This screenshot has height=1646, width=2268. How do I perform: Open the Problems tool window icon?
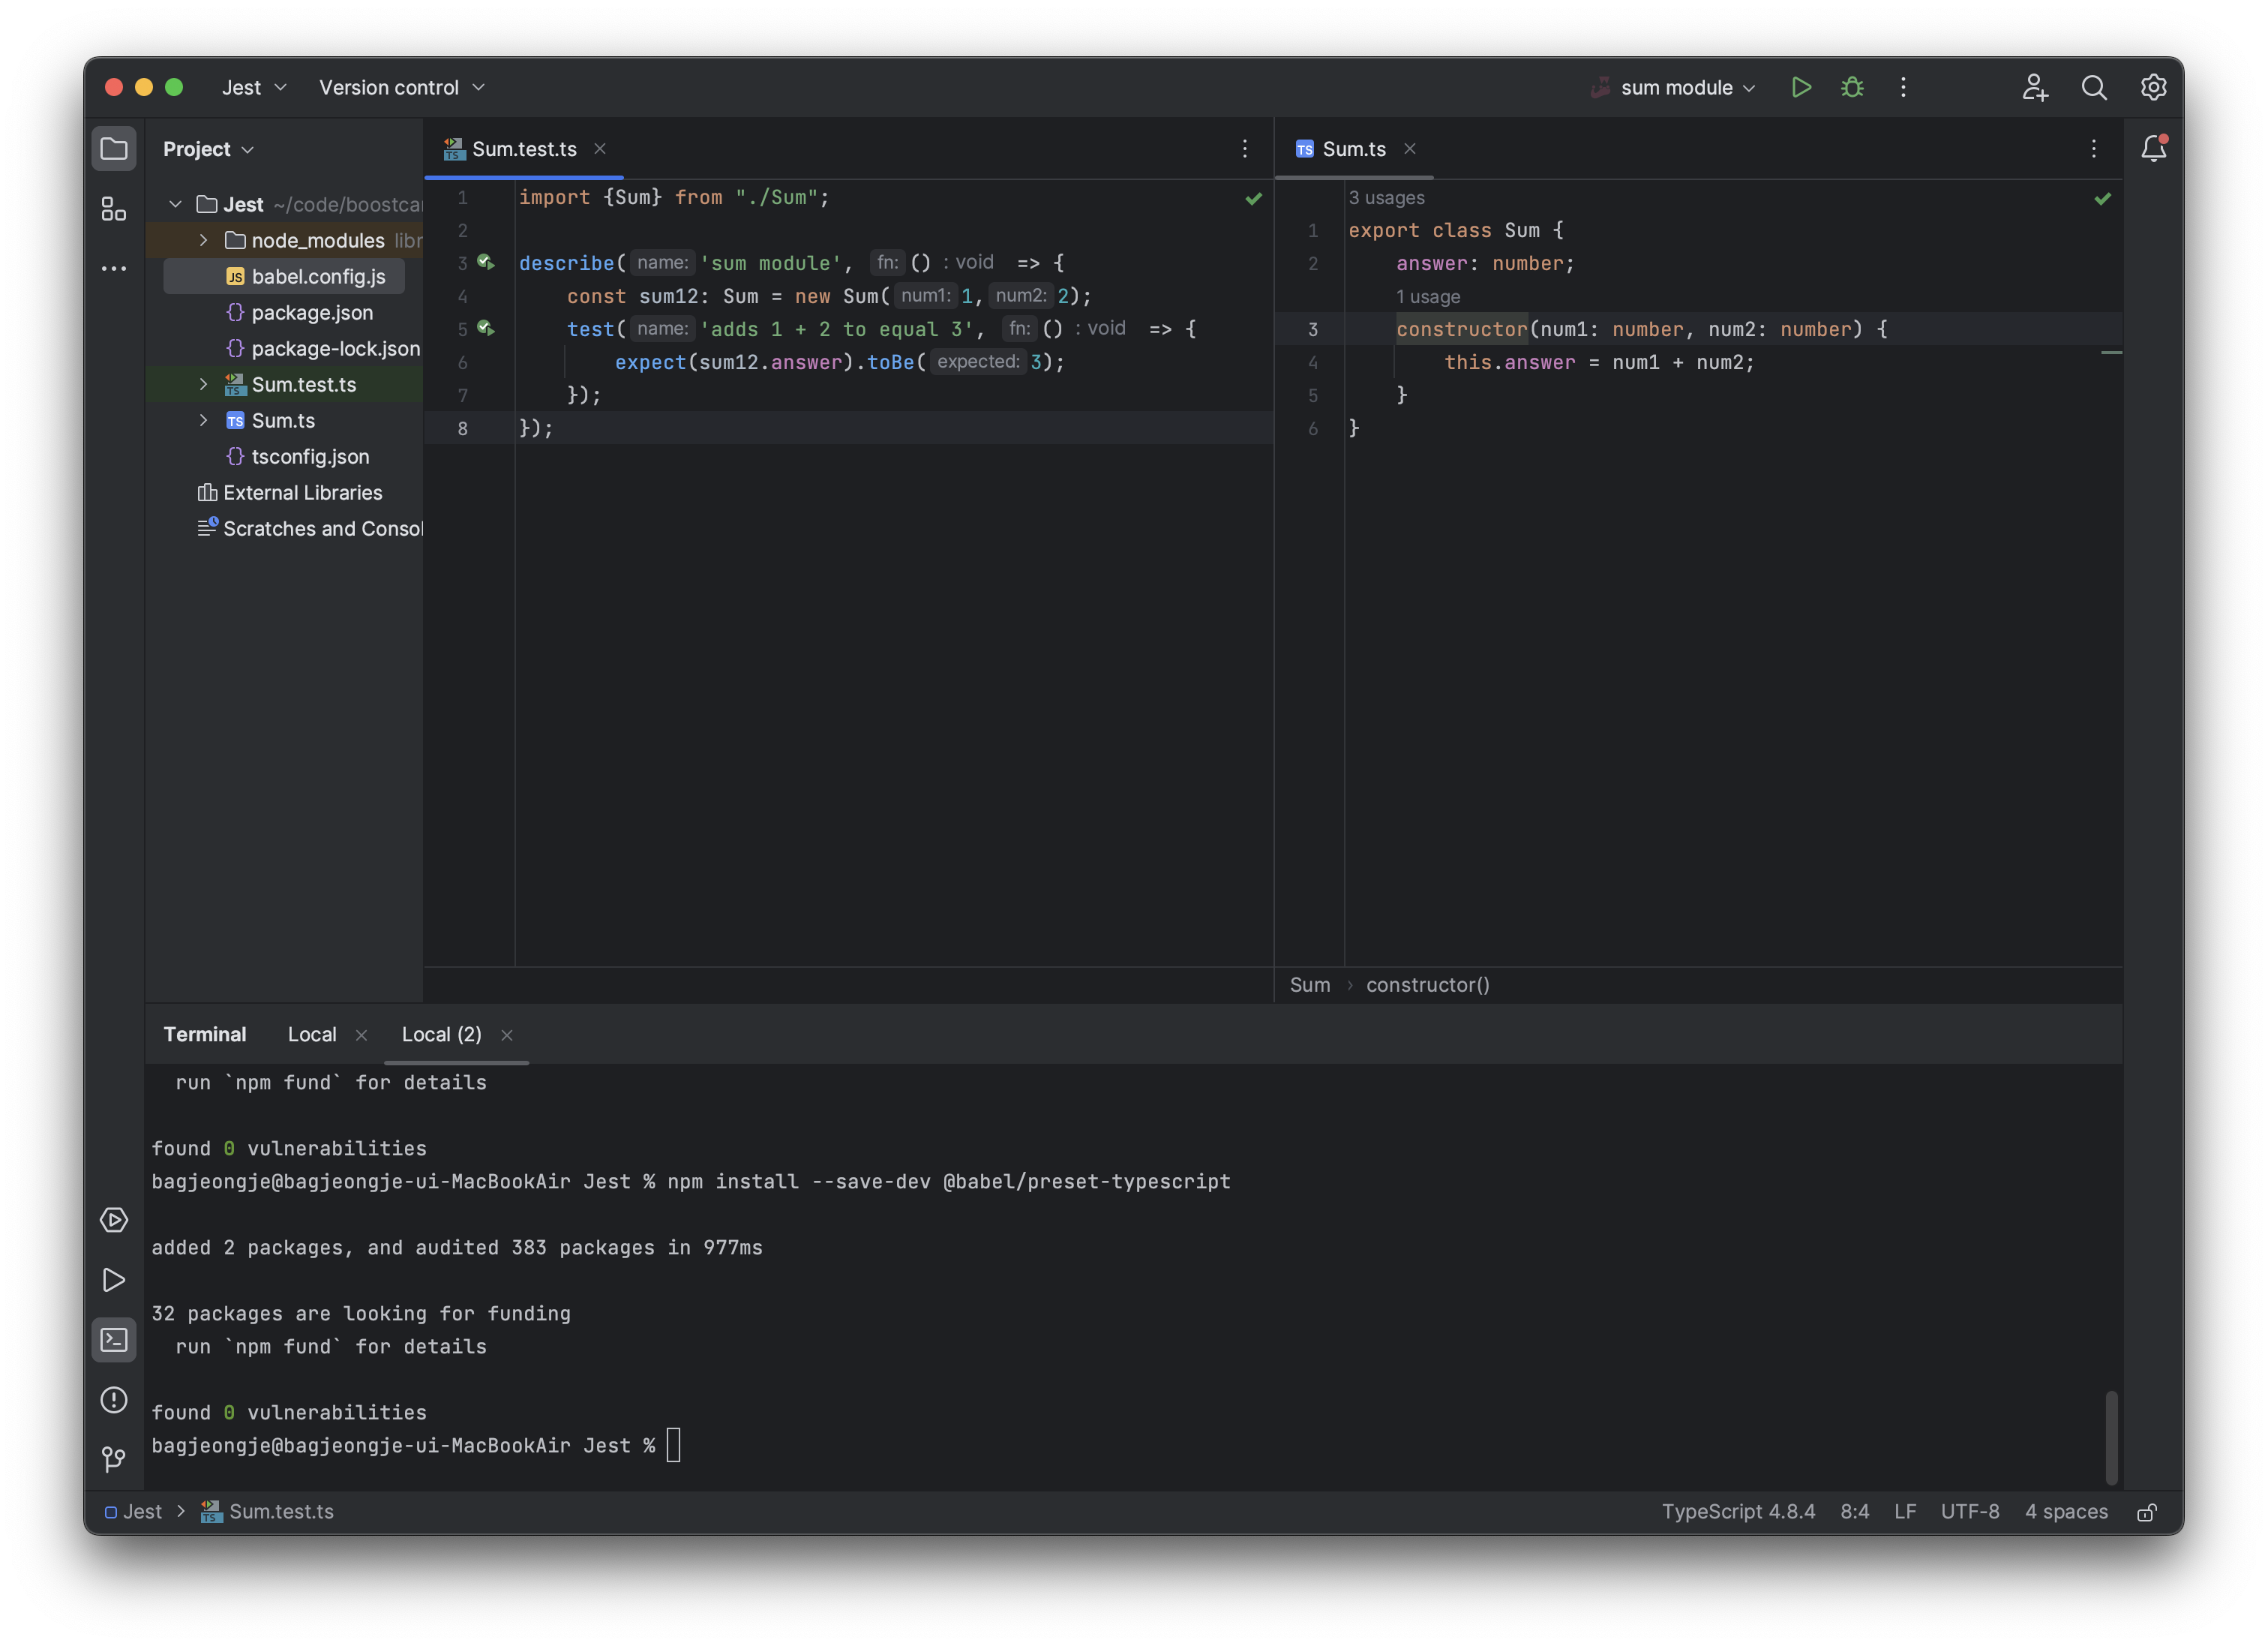click(x=114, y=1399)
